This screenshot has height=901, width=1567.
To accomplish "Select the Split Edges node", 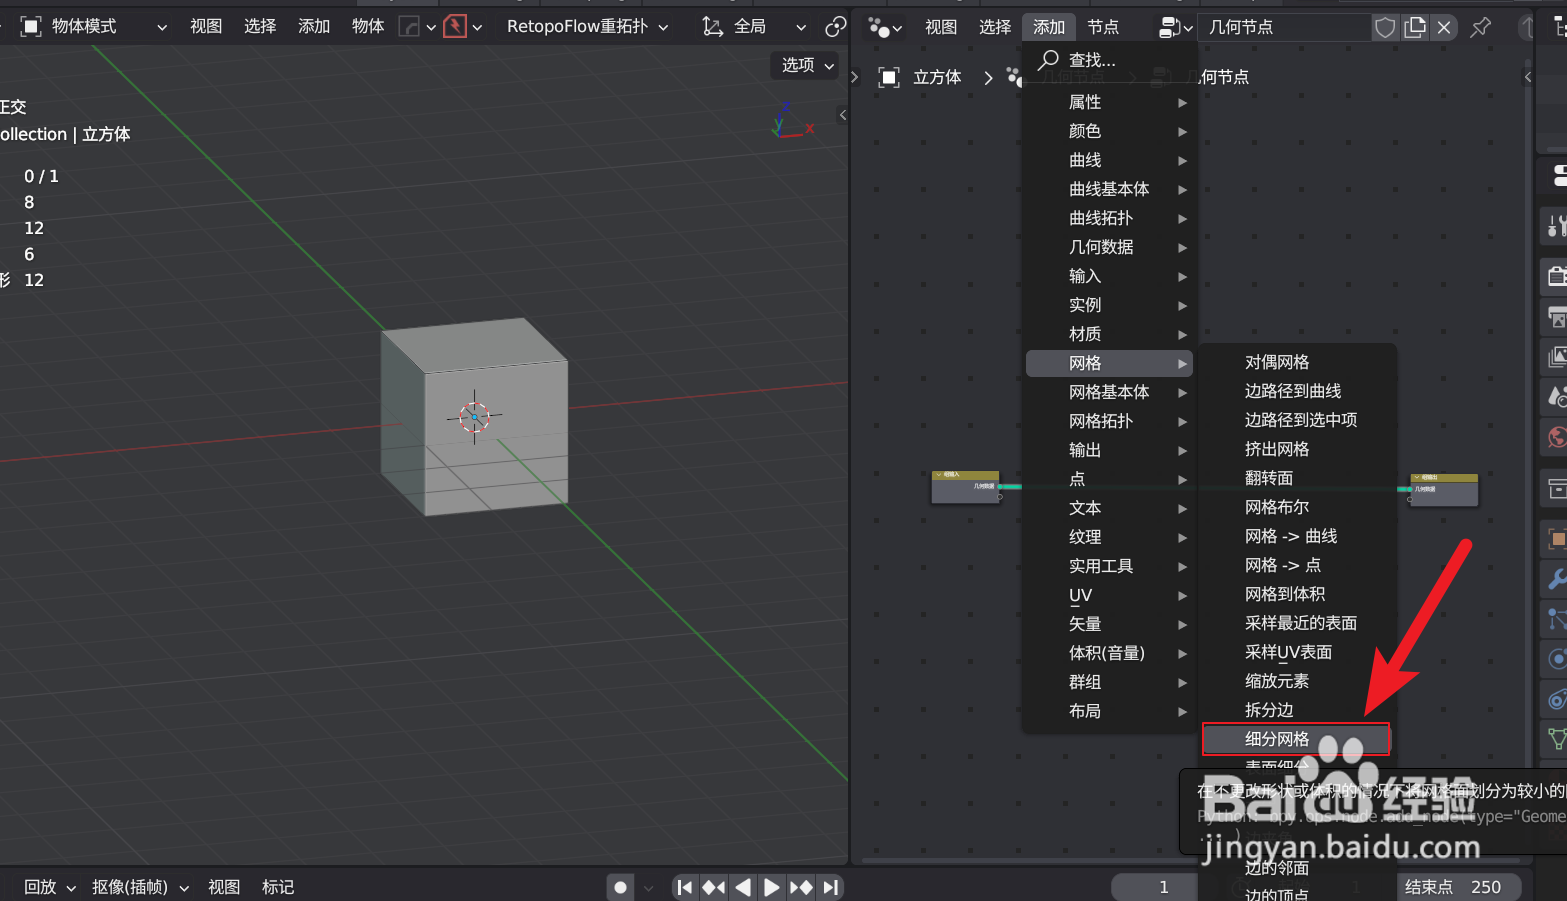I will point(1297,710).
